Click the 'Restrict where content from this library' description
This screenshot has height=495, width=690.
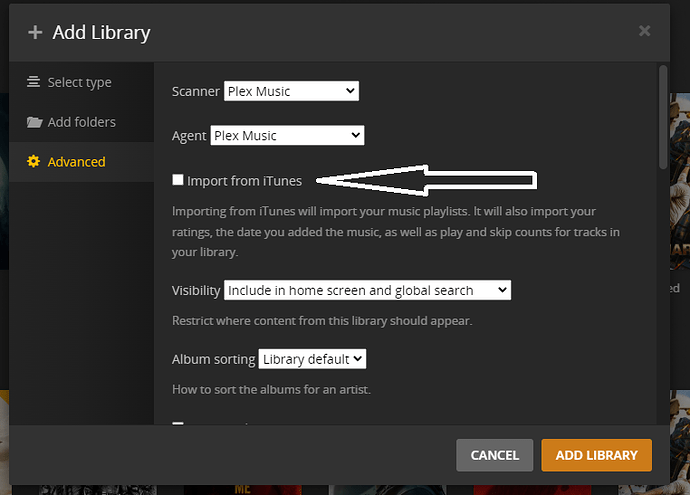tap(322, 321)
